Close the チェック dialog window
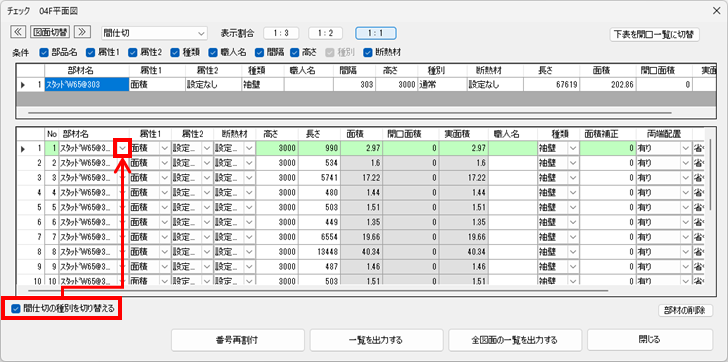This screenshot has height=362, width=728. (716, 12)
